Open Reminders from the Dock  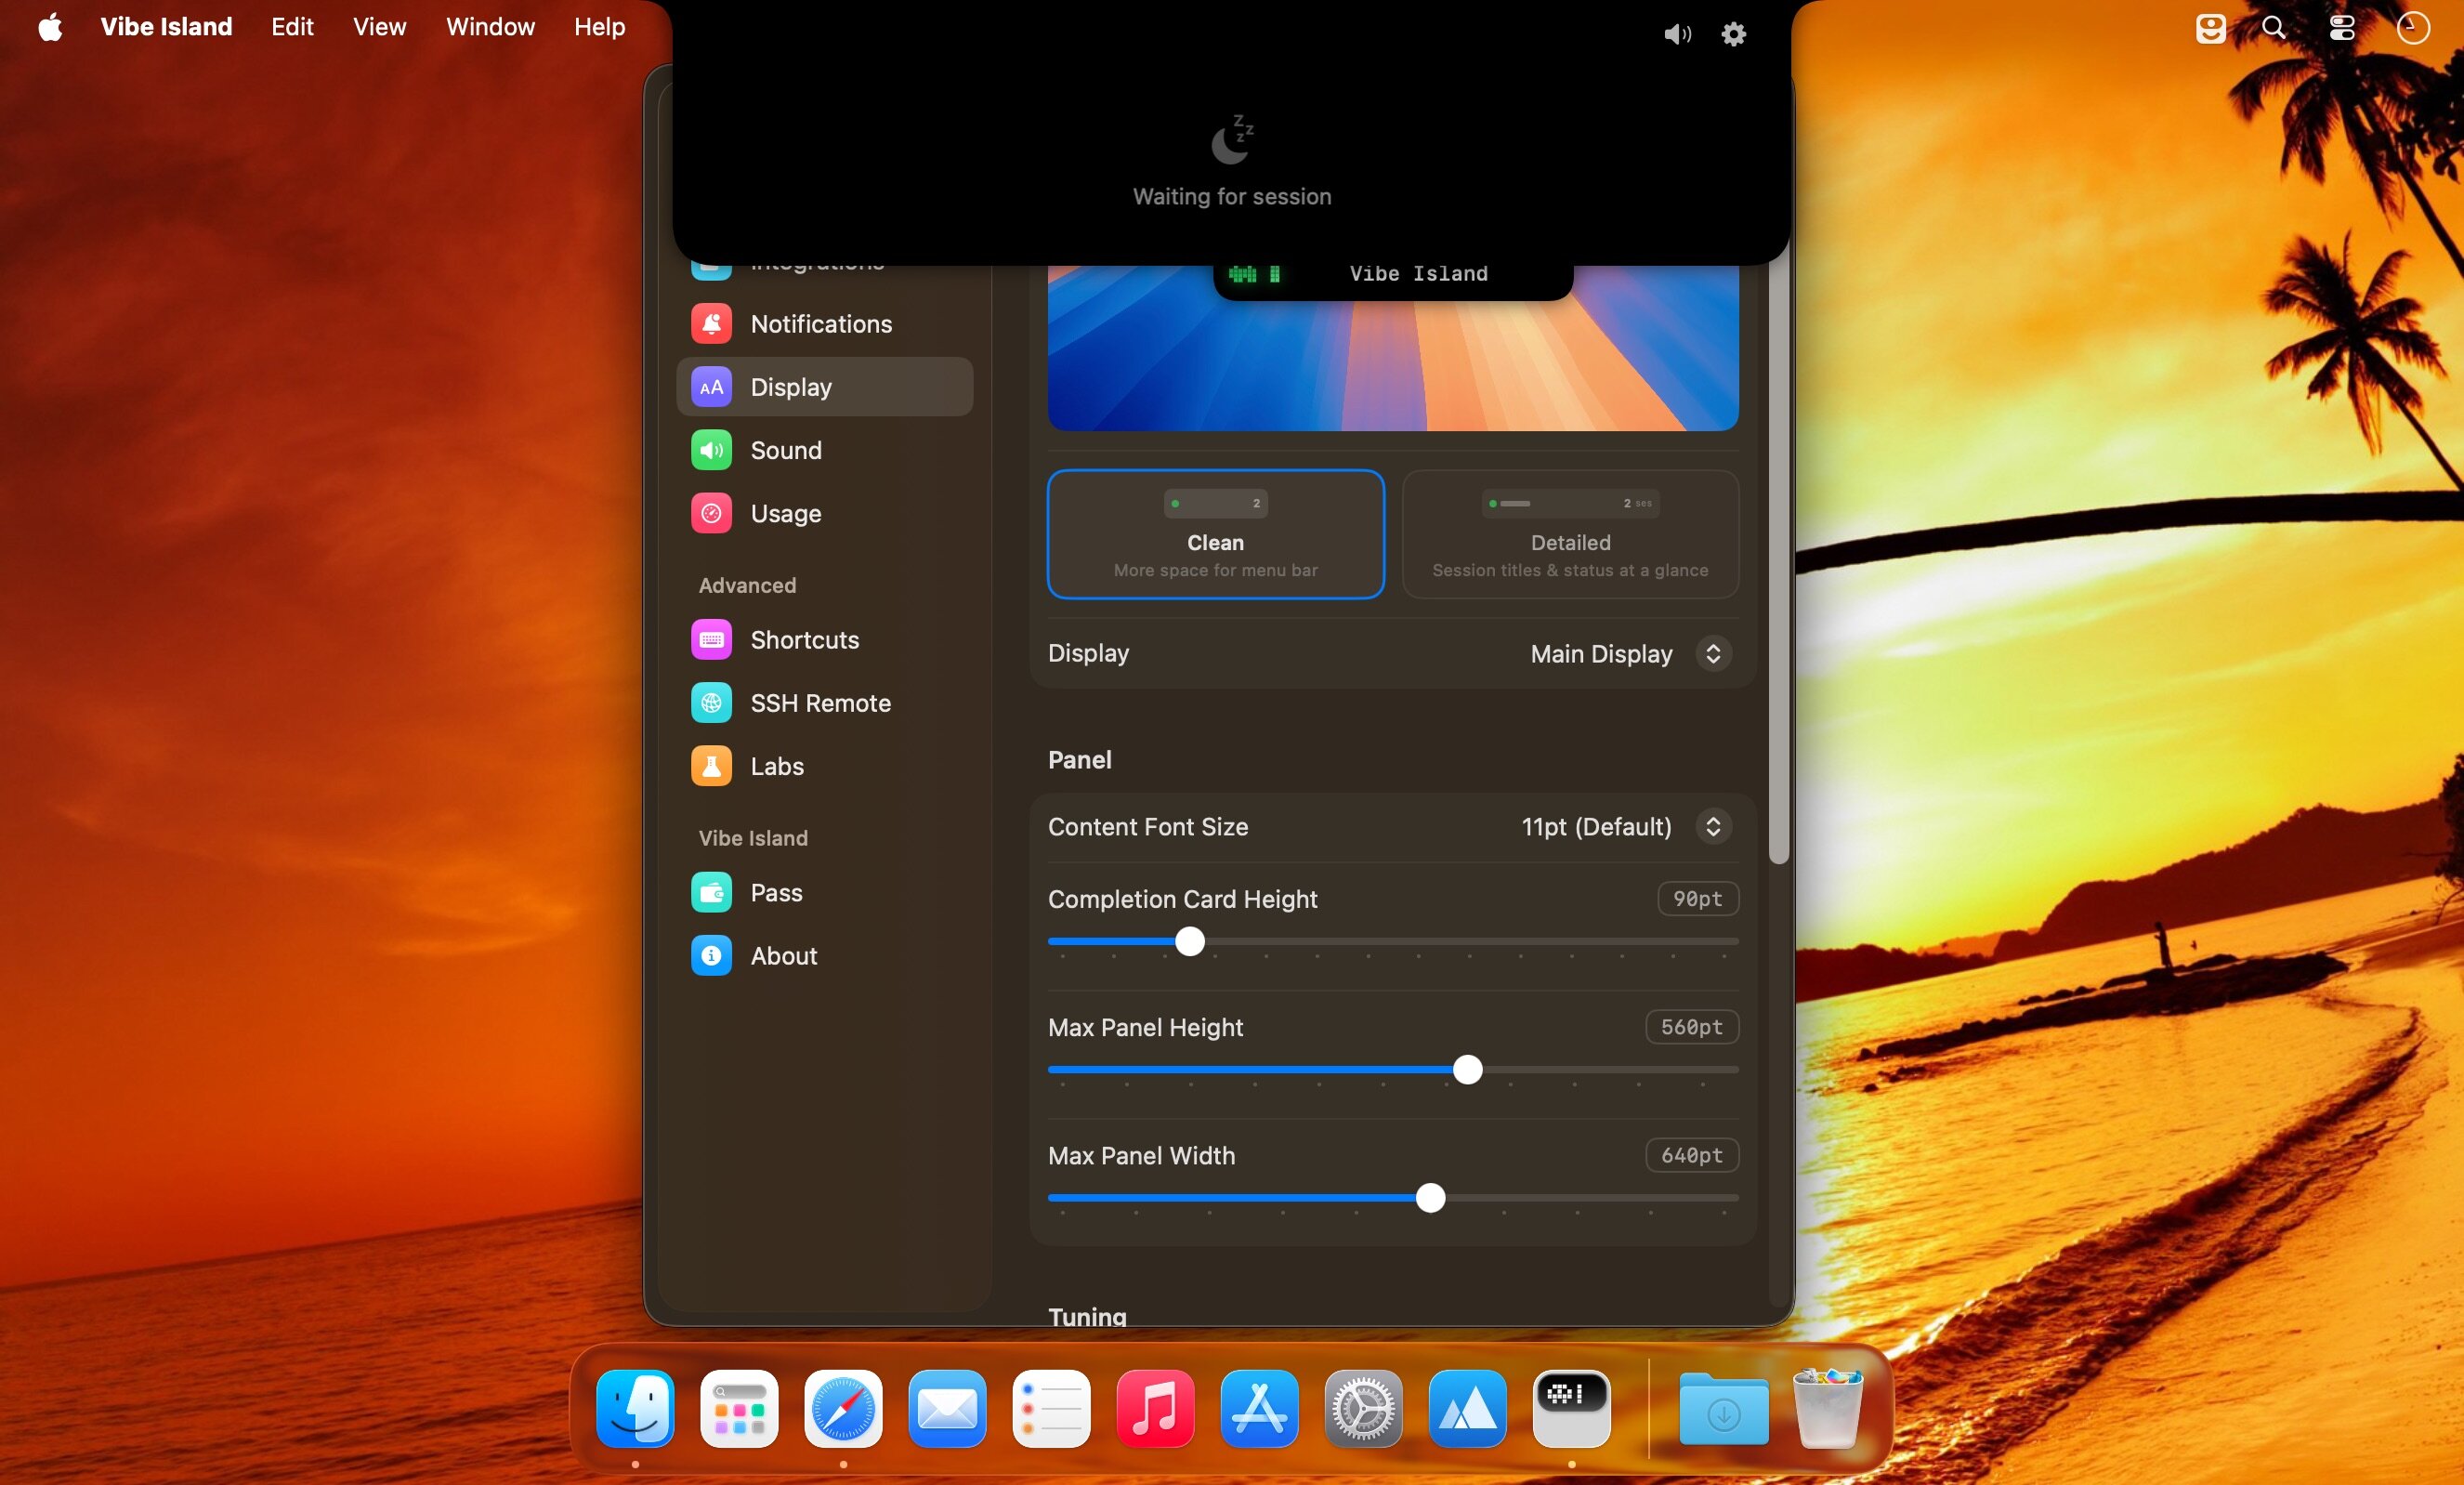[x=1051, y=1408]
